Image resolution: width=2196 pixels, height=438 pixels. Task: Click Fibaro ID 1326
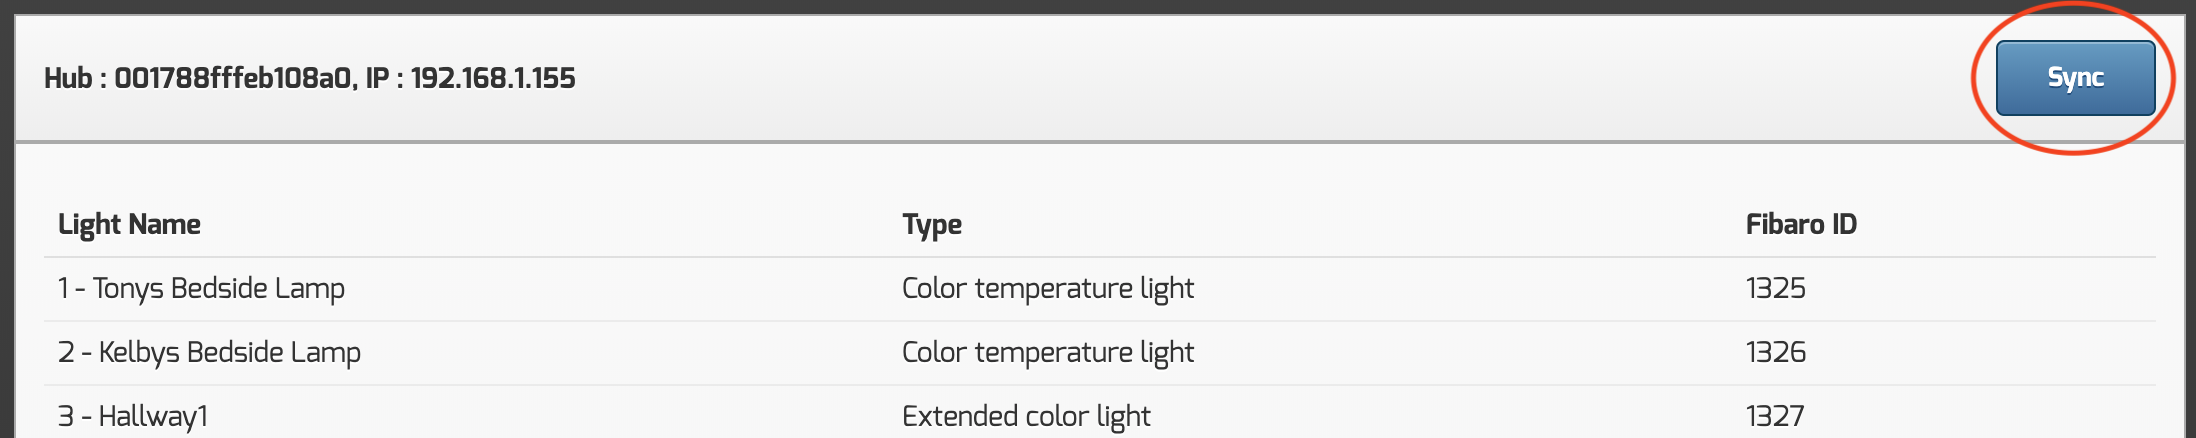[x=1775, y=353]
